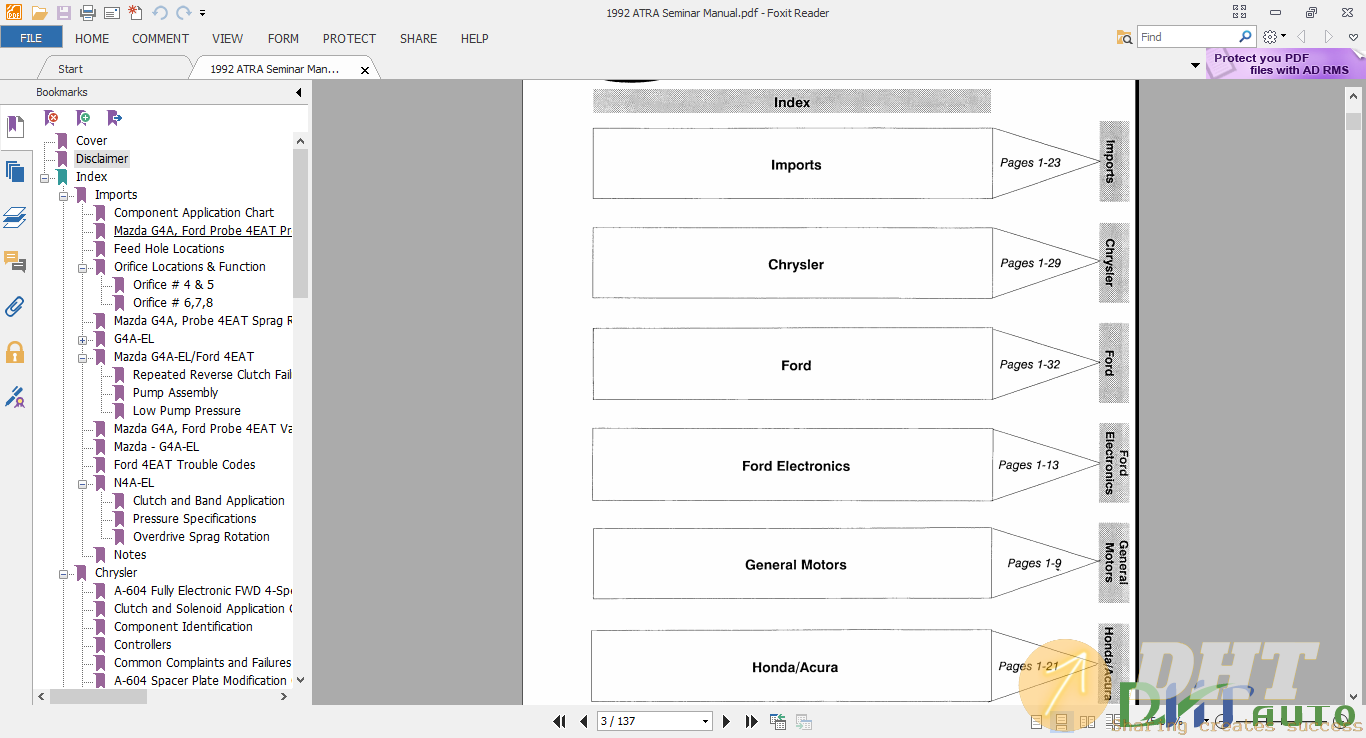
Task: Click the previous view icon in status bar
Action: point(777,721)
